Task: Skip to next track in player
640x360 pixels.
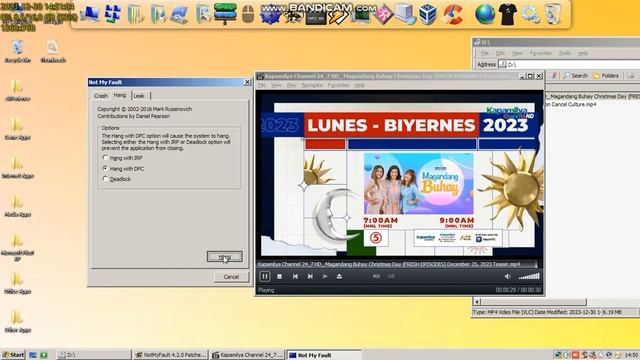Action: point(310,276)
